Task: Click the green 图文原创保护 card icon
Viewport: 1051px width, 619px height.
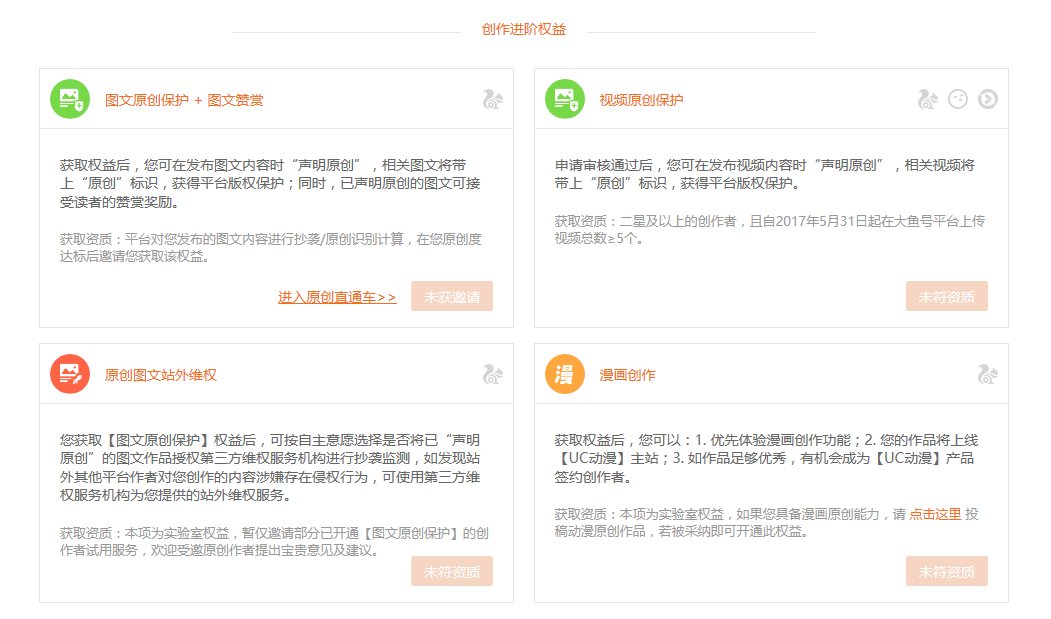Action: tap(70, 99)
